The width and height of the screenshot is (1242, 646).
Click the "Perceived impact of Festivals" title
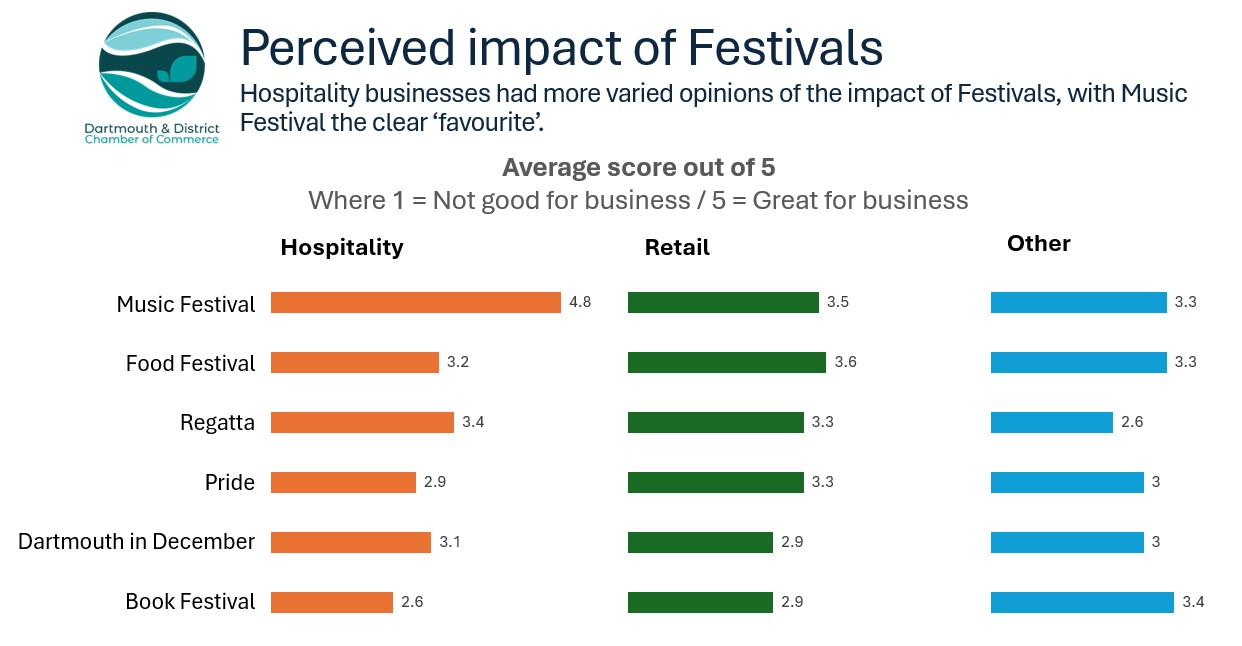[x=561, y=47]
